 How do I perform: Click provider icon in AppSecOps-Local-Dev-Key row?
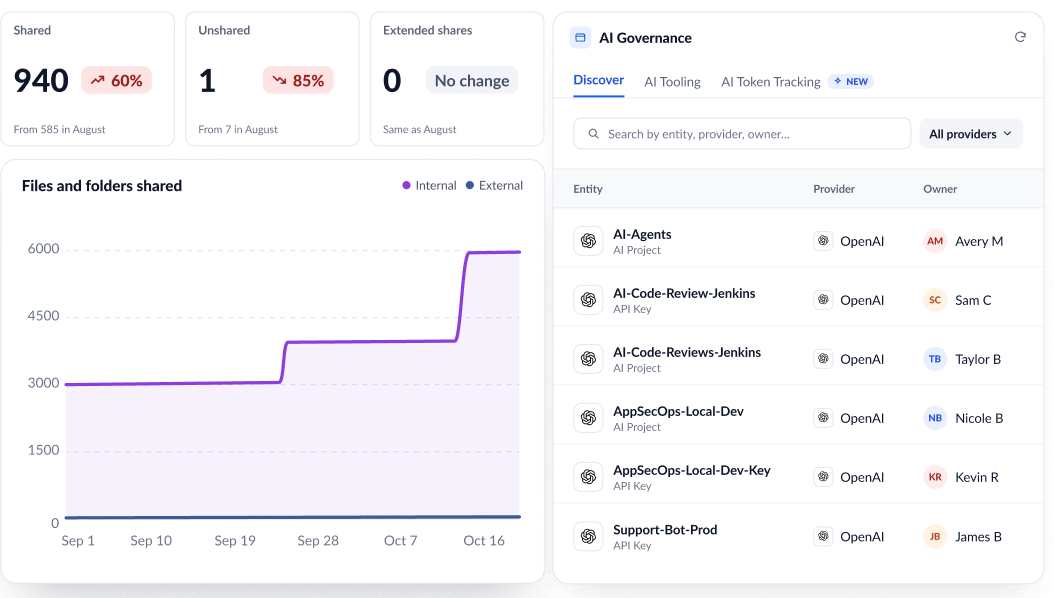click(823, 477)
